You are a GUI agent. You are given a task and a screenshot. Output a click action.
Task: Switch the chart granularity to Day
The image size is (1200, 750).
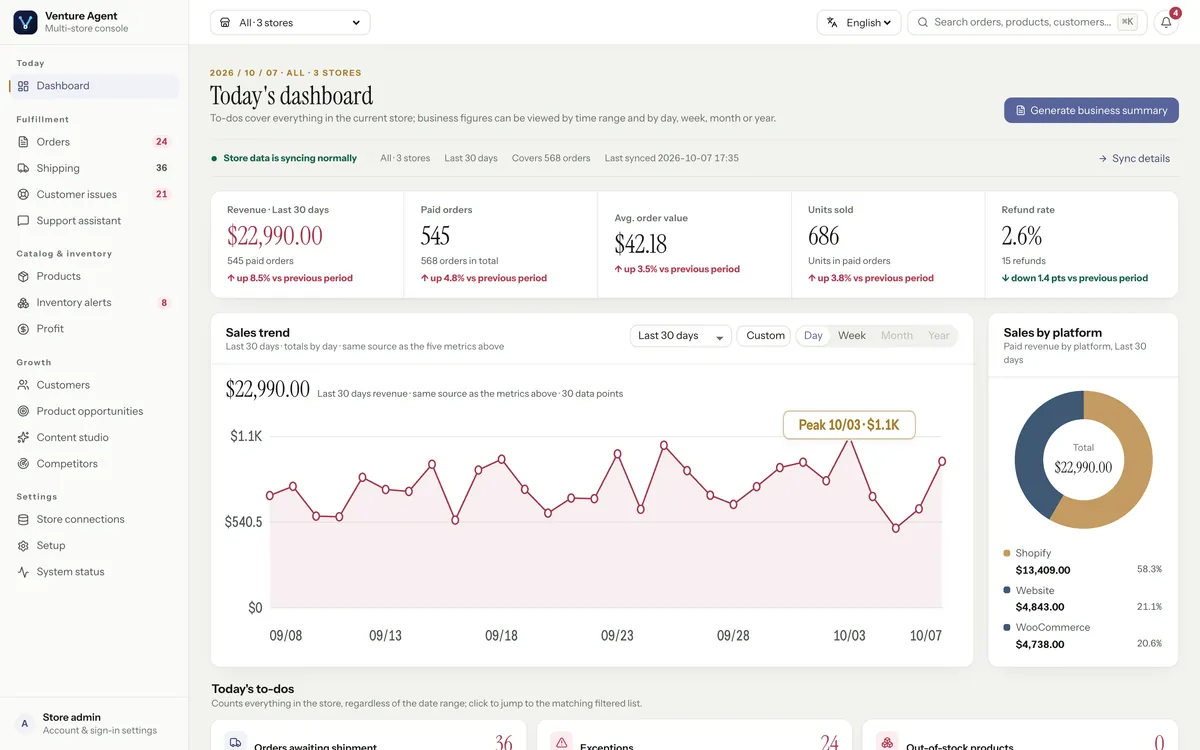coord(813,336)
